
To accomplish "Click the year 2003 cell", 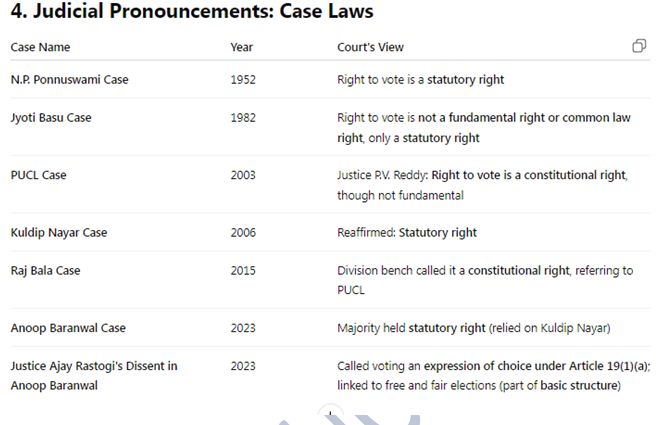I will click(243, 175).
